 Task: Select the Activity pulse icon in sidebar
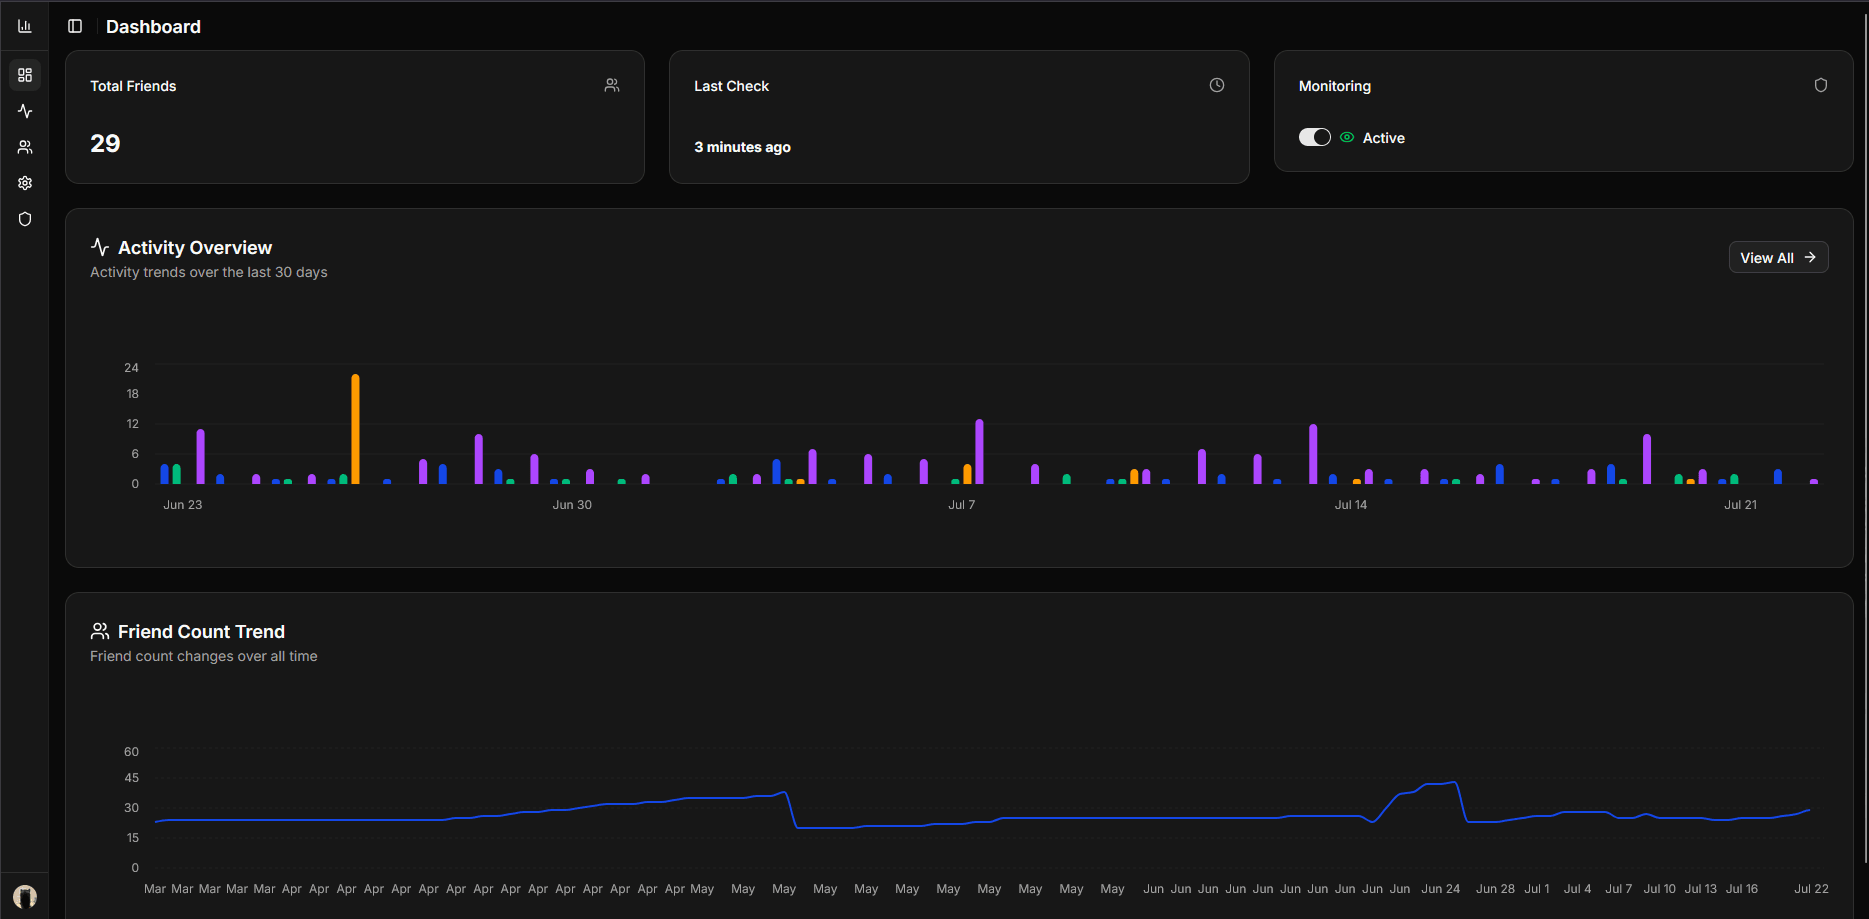pyautogui.click(x=25, y=110)
